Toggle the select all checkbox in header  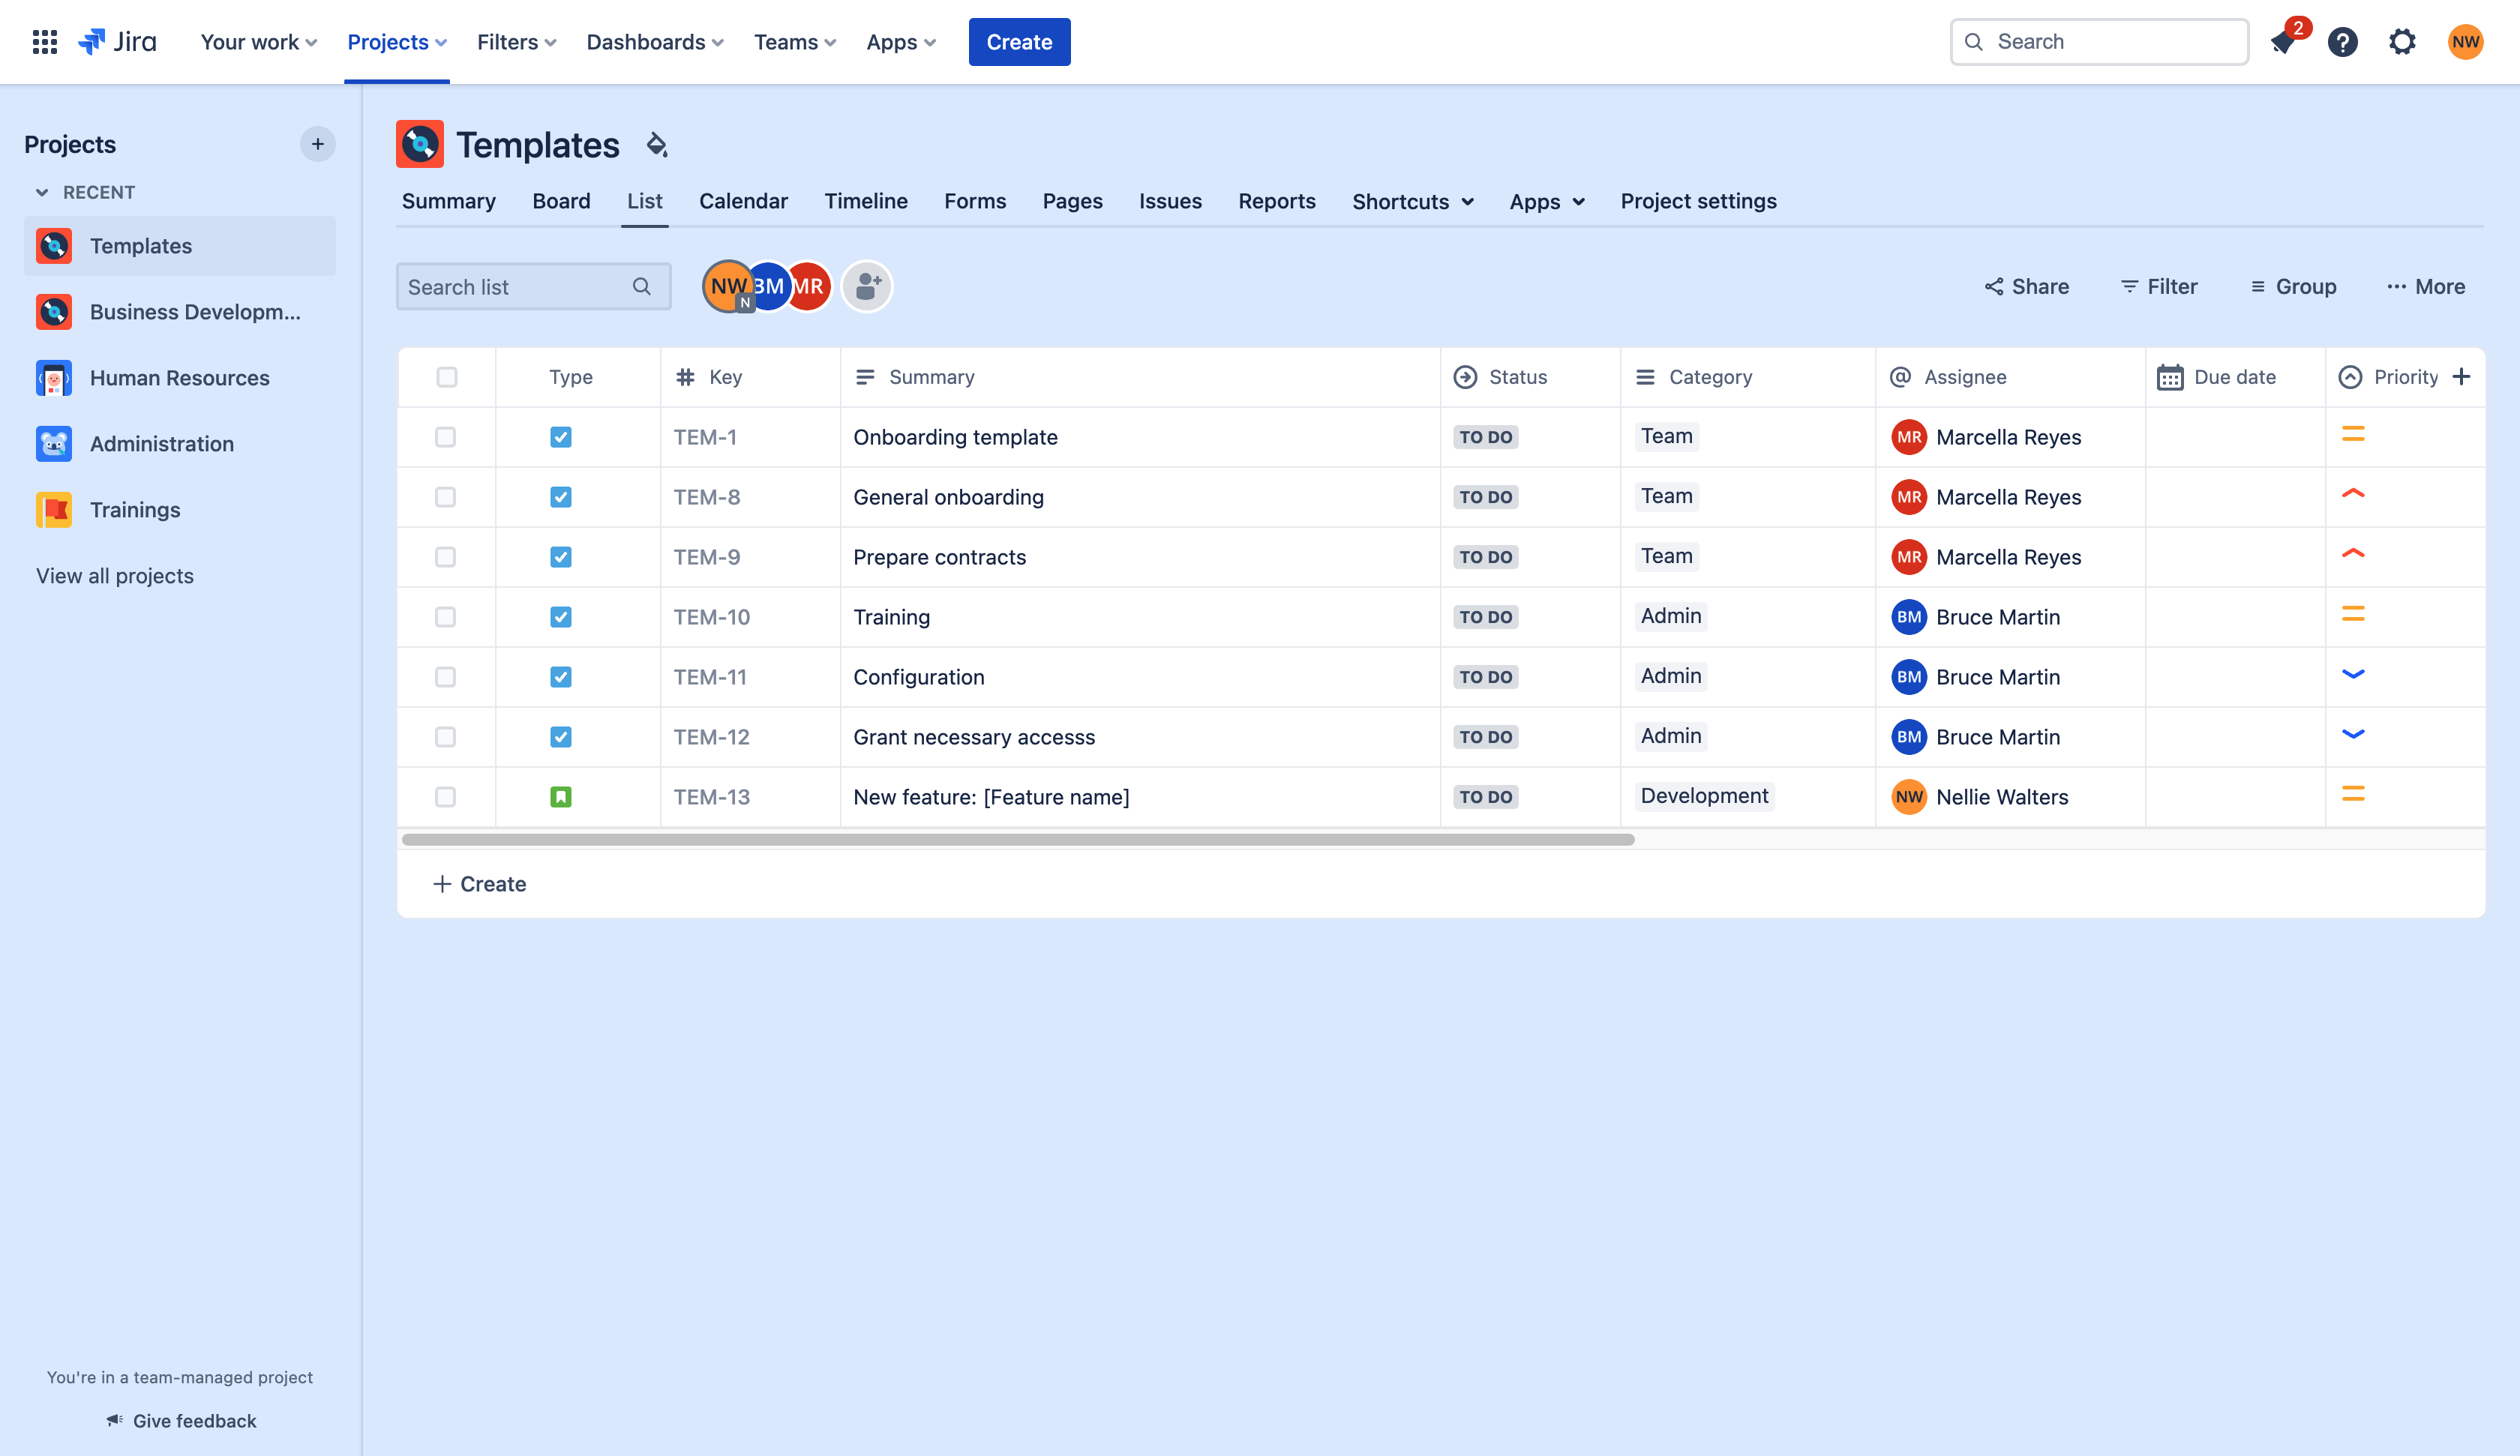447,377
